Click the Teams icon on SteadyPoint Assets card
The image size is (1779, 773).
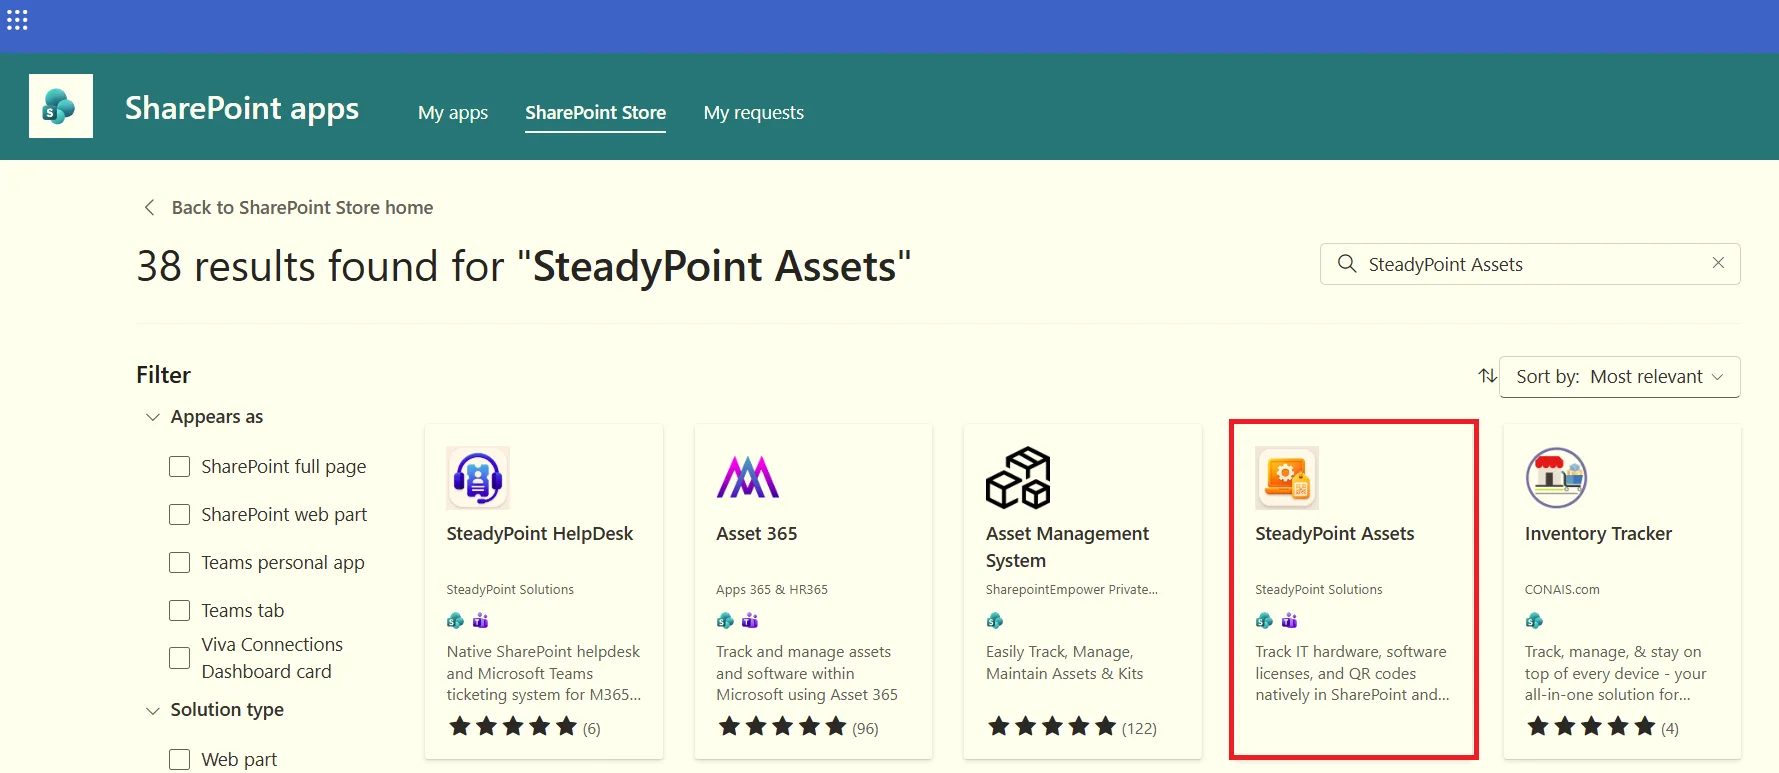point(1290,621)
